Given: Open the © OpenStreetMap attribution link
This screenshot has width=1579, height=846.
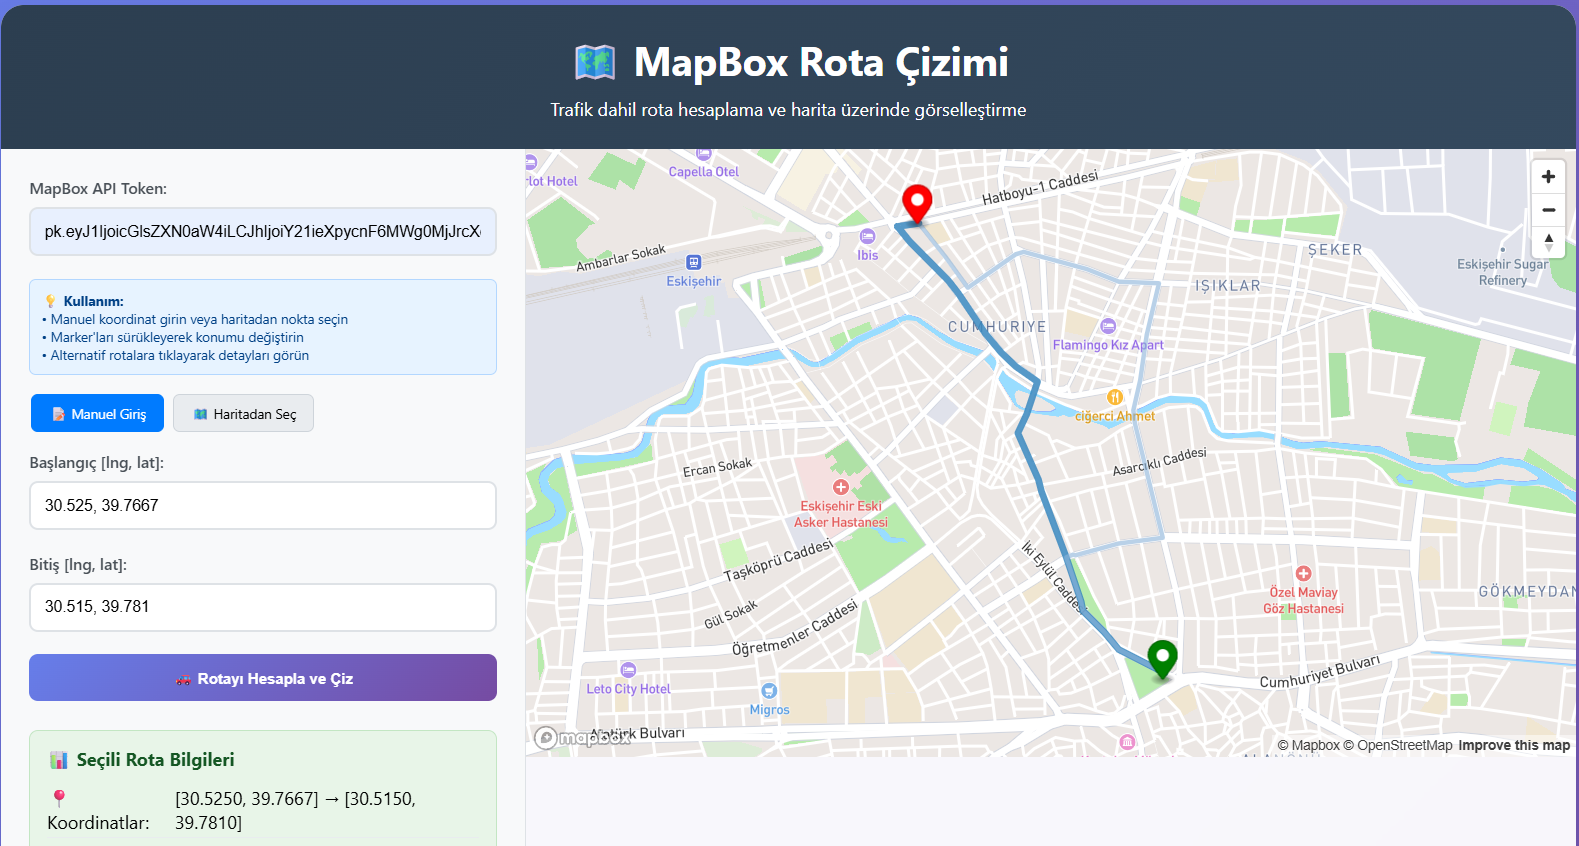Looking at the screenshot, I should tap(1398, 745).
